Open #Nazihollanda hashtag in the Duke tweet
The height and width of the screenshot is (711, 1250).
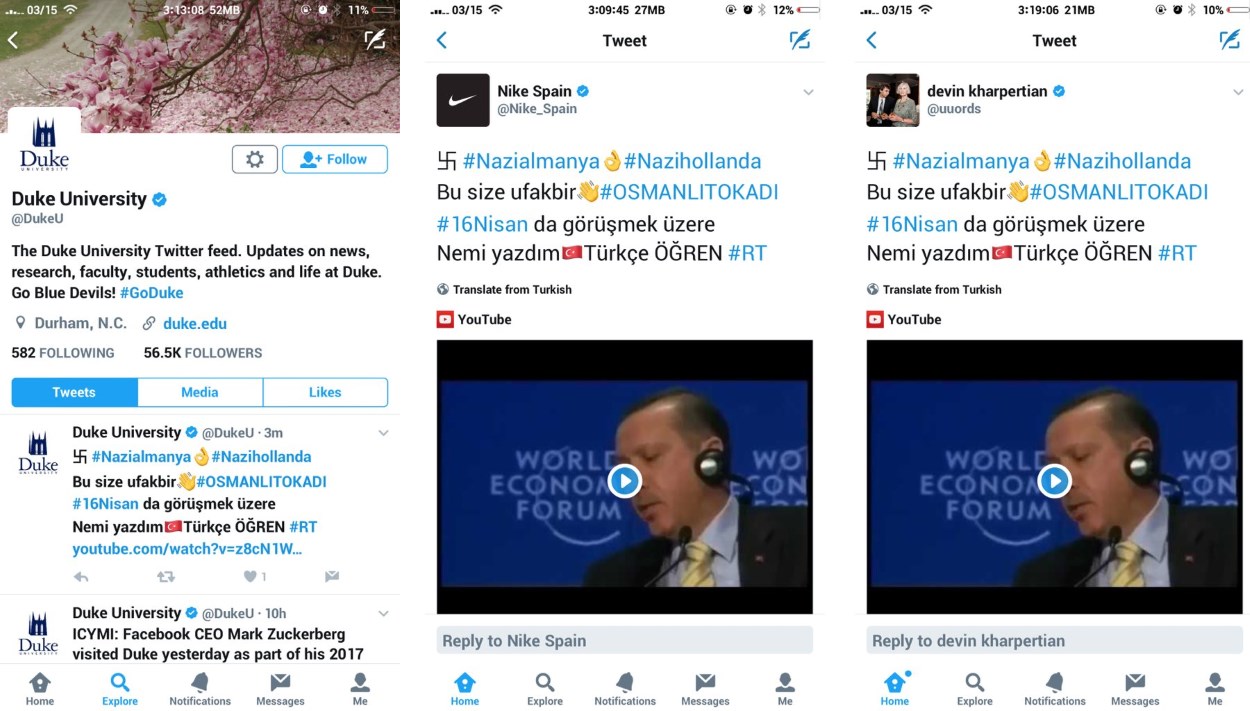(x=261, y=457)
